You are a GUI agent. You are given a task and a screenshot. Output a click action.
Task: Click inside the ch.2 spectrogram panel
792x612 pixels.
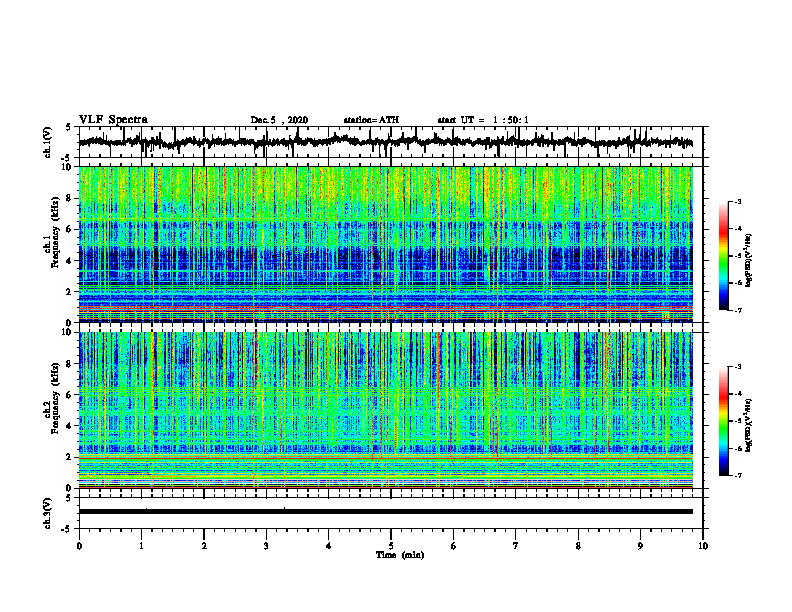[385, 410]
